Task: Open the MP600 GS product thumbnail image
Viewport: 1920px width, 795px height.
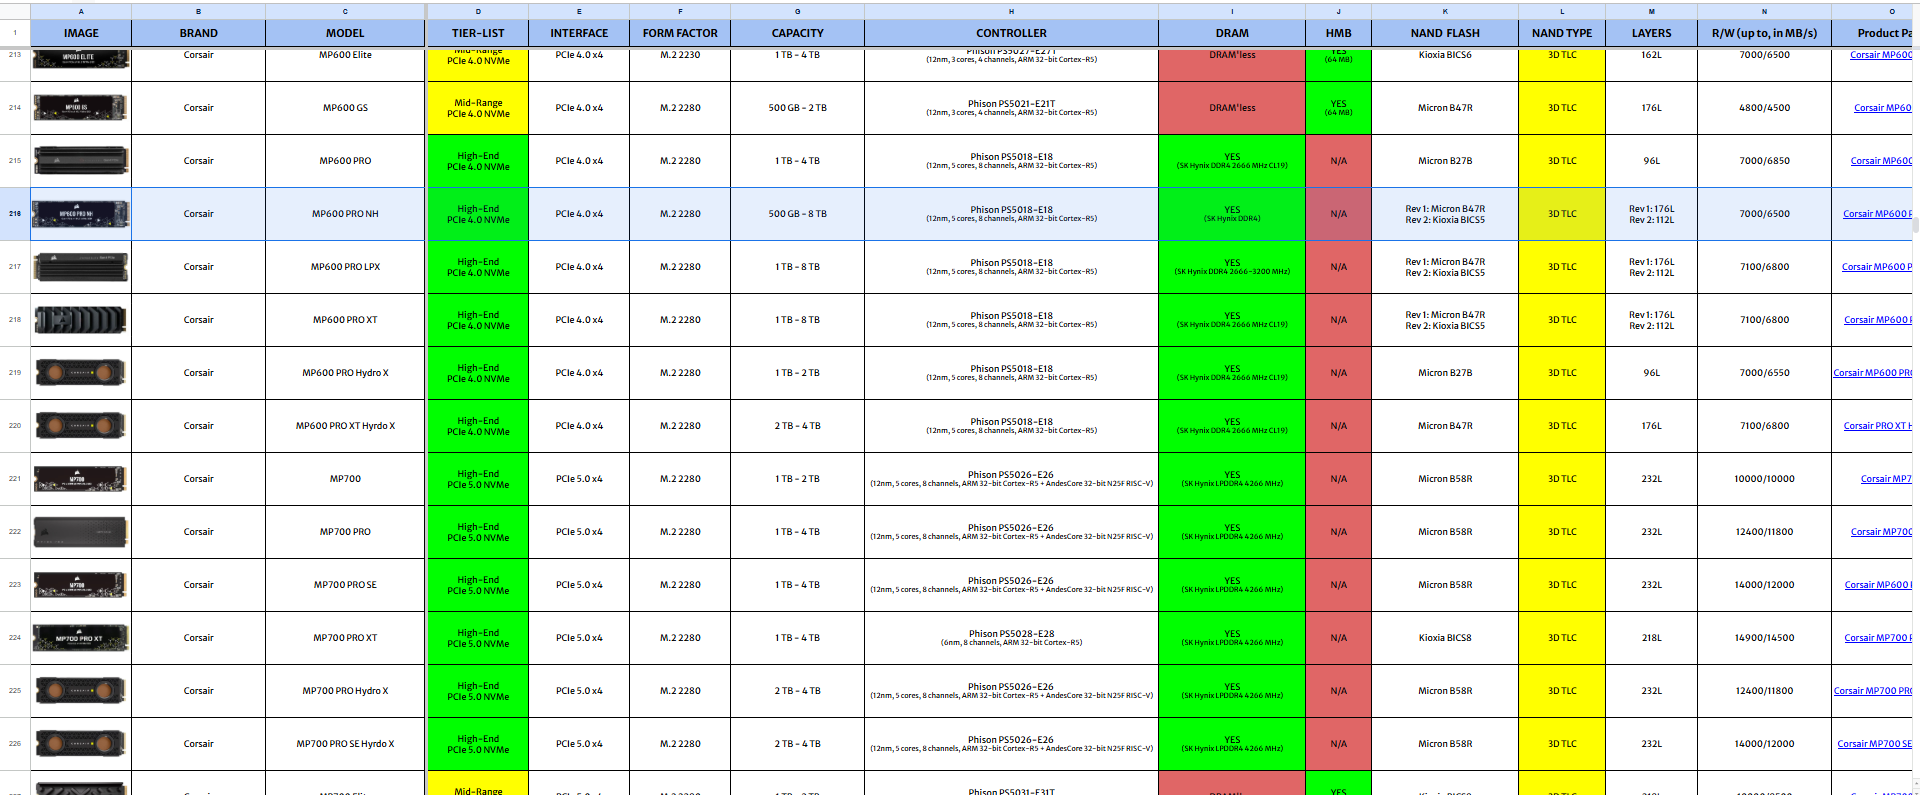Action: (x=81, y=108)
